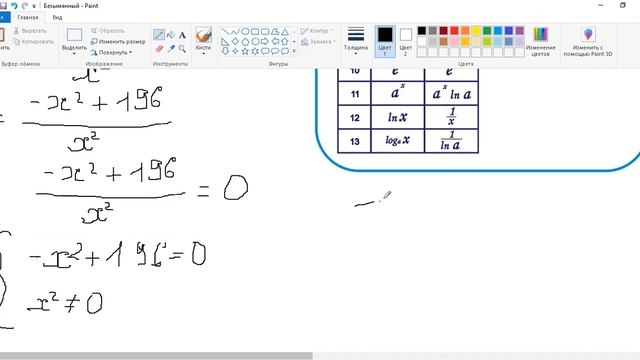Pick the red color swatch
The image size is (640, 360).
coord(454,31)
